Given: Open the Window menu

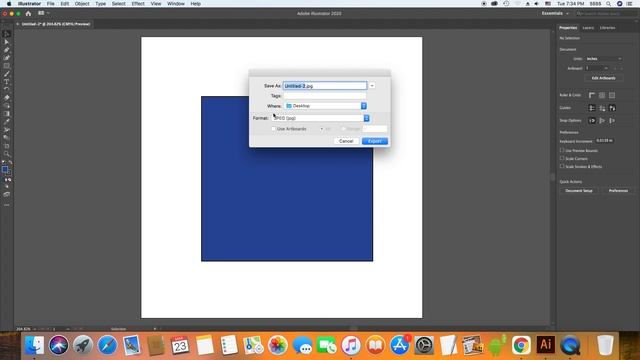Looking at the screenshot, I should [x=176, y=4].
